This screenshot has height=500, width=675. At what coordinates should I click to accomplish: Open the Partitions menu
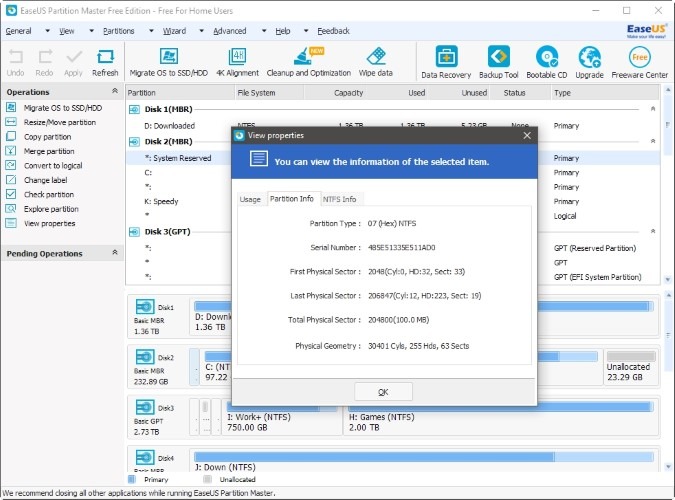click(119, 31)
